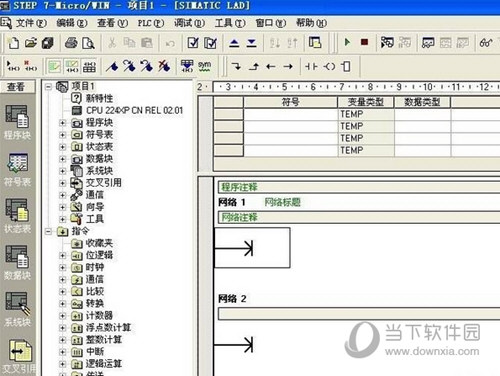The image size is (500, 376).
Task: Compile program with the checkmark icon
Action: 193,43
